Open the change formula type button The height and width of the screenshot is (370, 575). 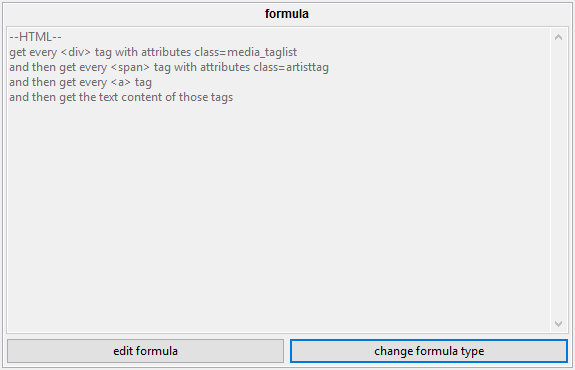click(x=429, y=351)
